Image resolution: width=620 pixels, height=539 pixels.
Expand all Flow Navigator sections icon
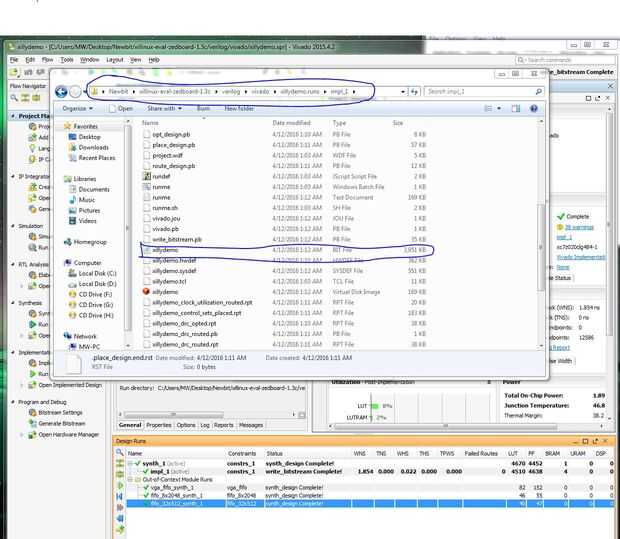point(36,98)
